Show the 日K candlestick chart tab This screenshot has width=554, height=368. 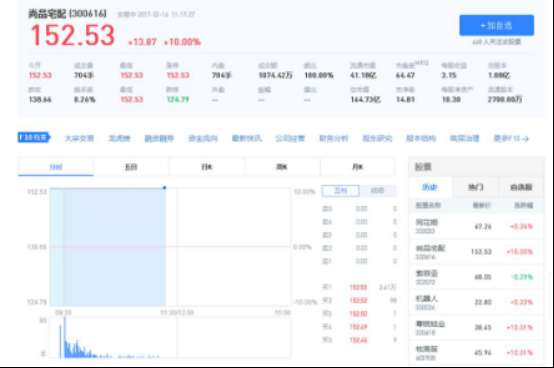click(x=207, y=167)
